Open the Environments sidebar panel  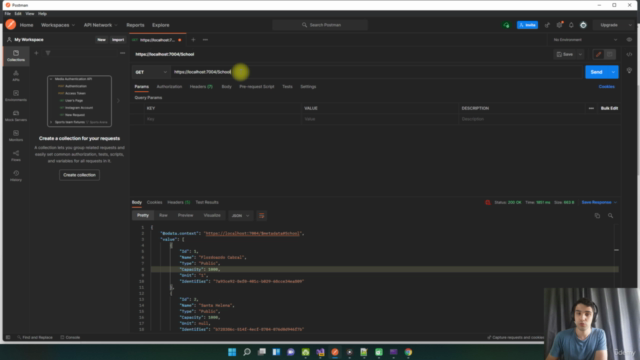(x=16, y=96)
